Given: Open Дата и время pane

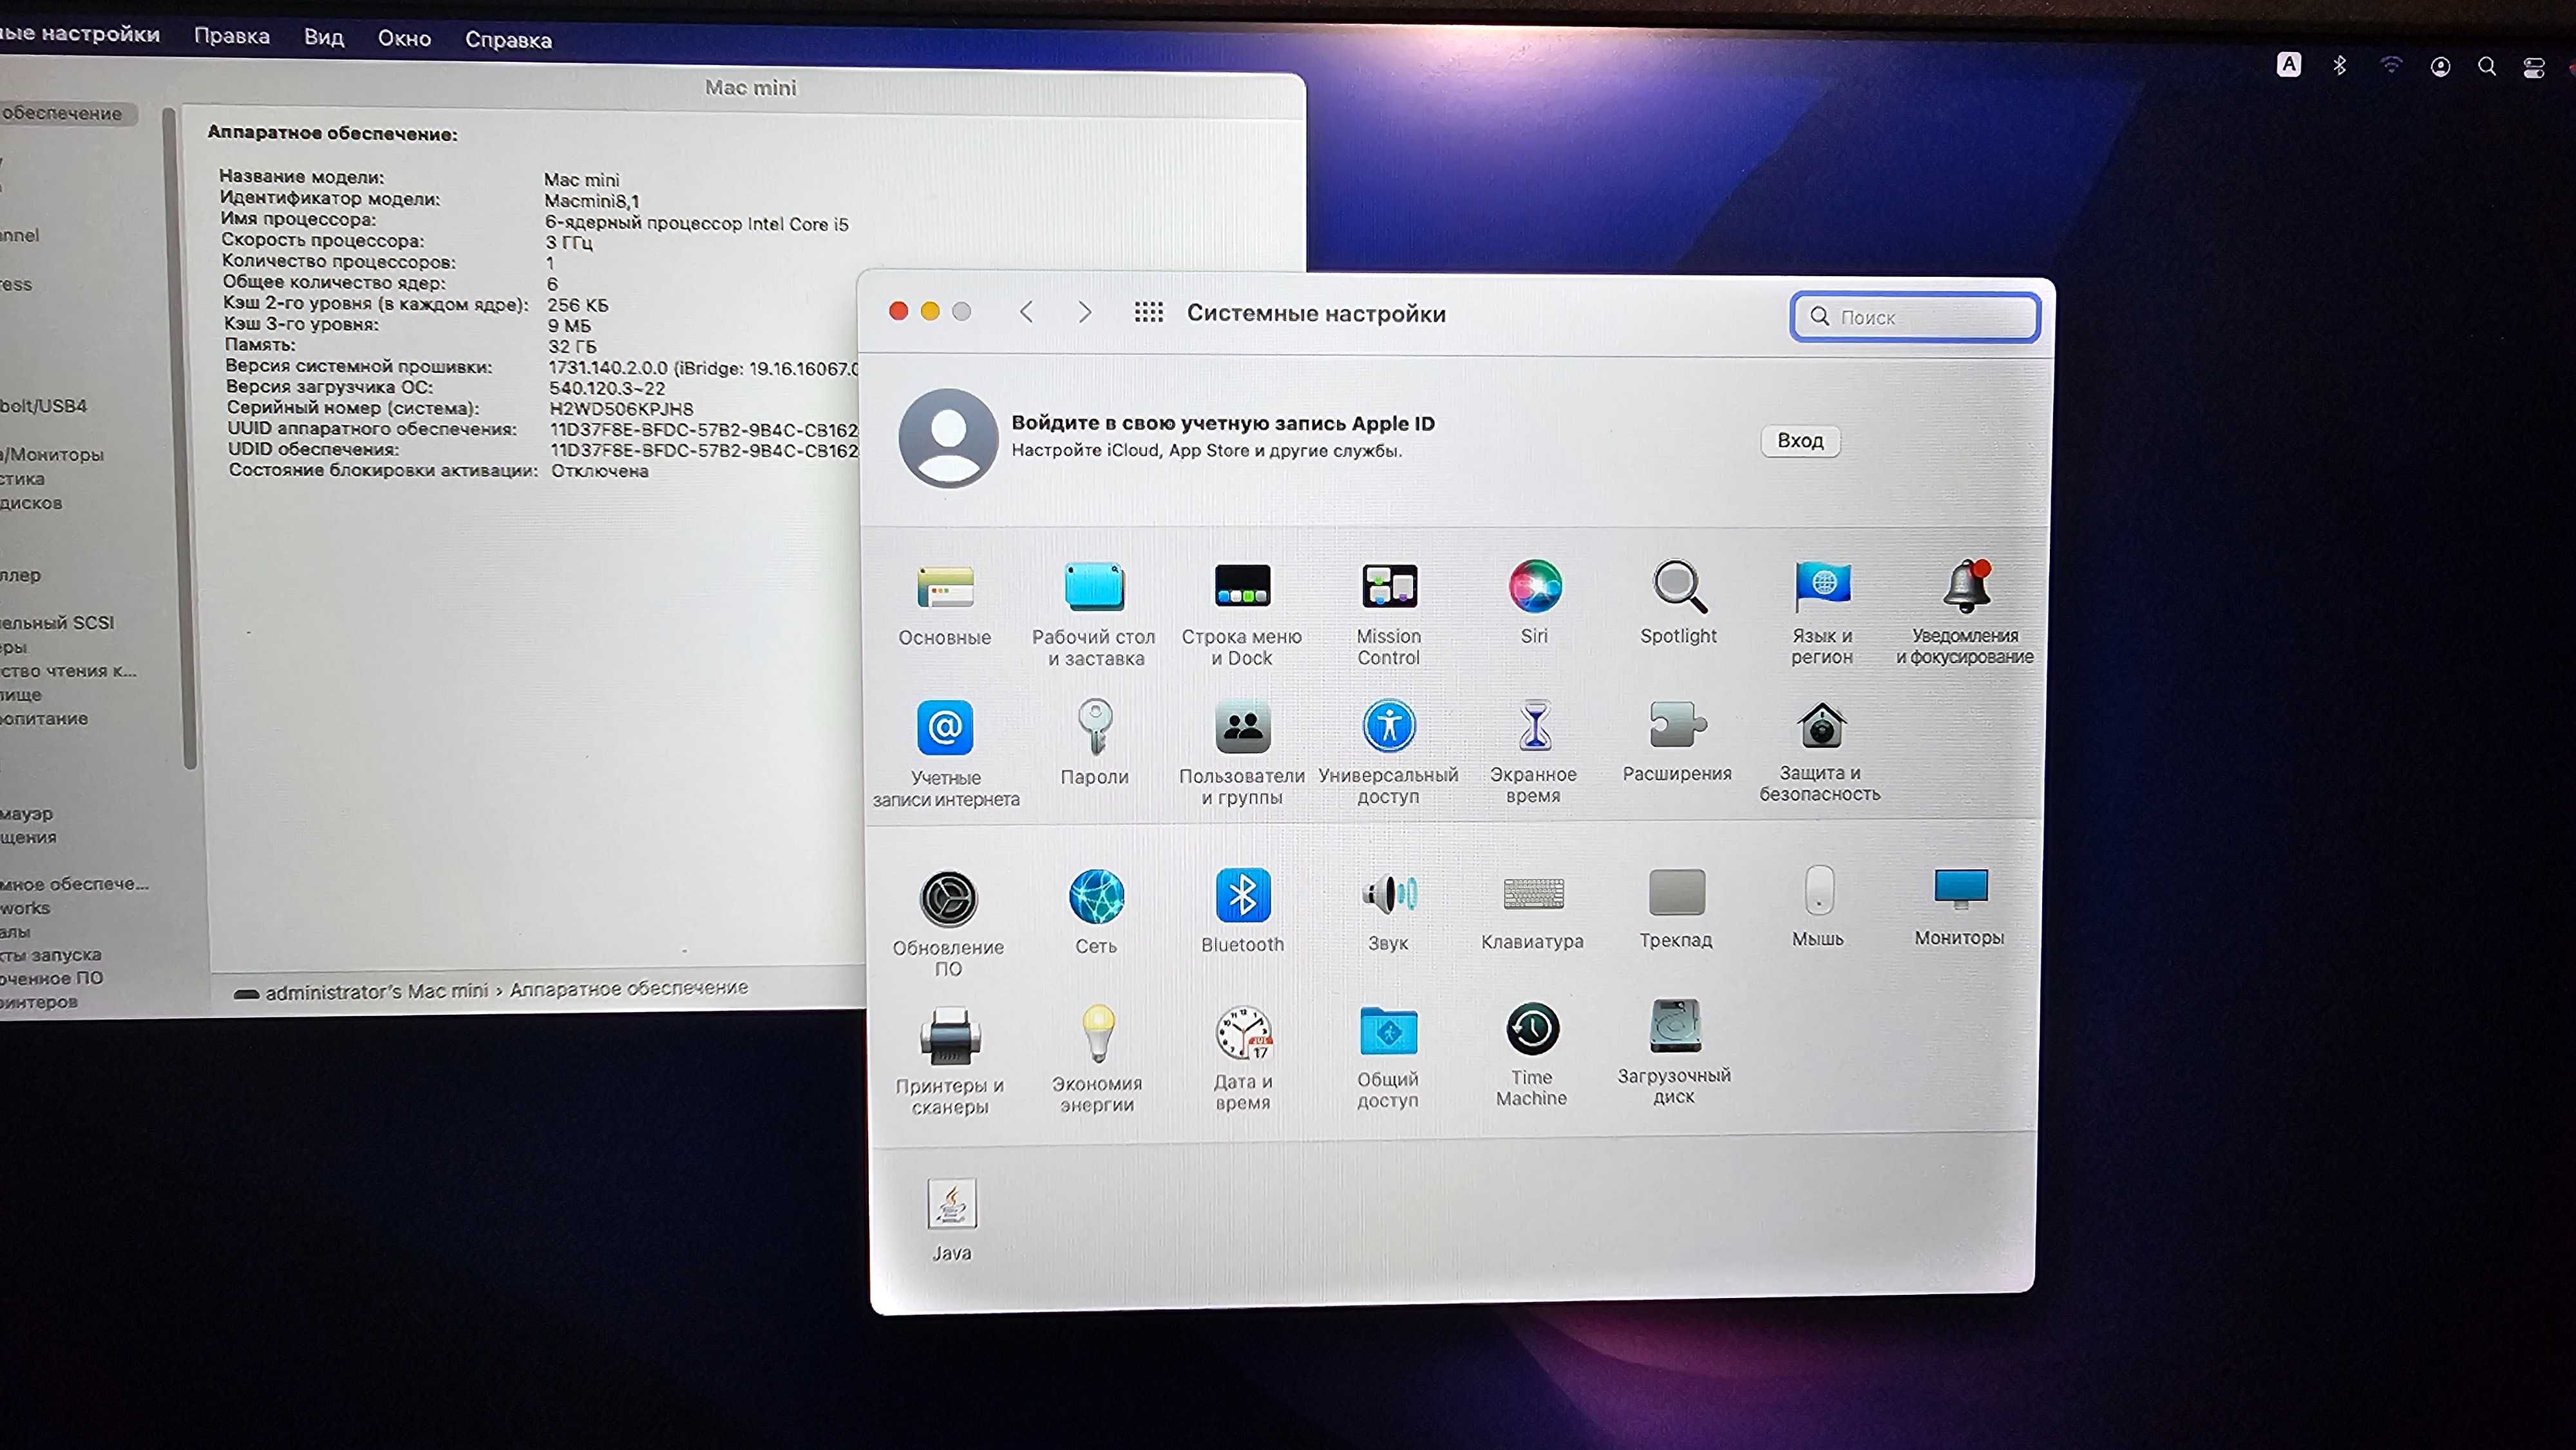Looking at the screenshot, I should click(x=1243, y=1058).
